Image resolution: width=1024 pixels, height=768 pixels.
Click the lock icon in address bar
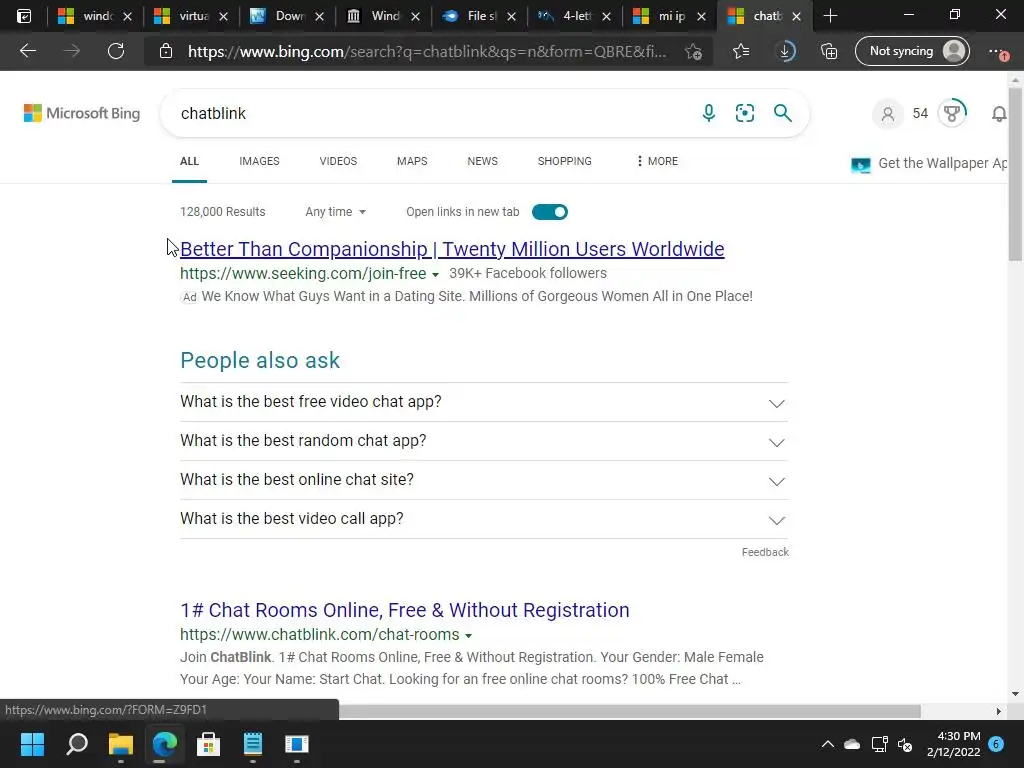pyautogui.click(x=166, y=51)
